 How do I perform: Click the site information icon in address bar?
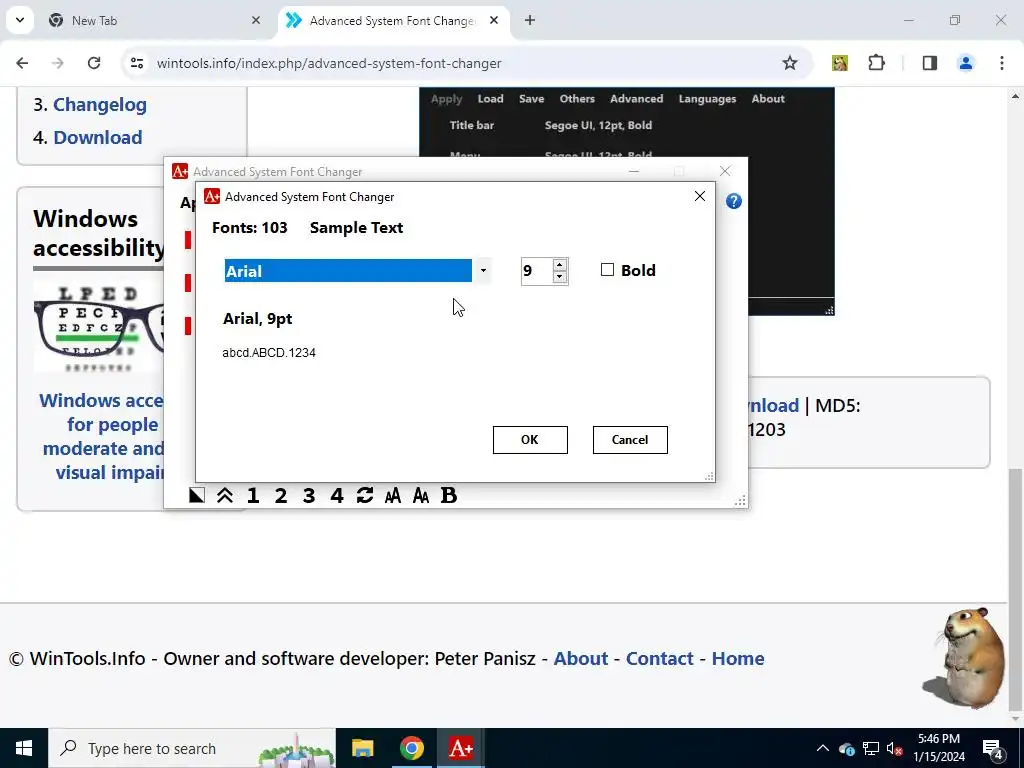coord(137,63)
